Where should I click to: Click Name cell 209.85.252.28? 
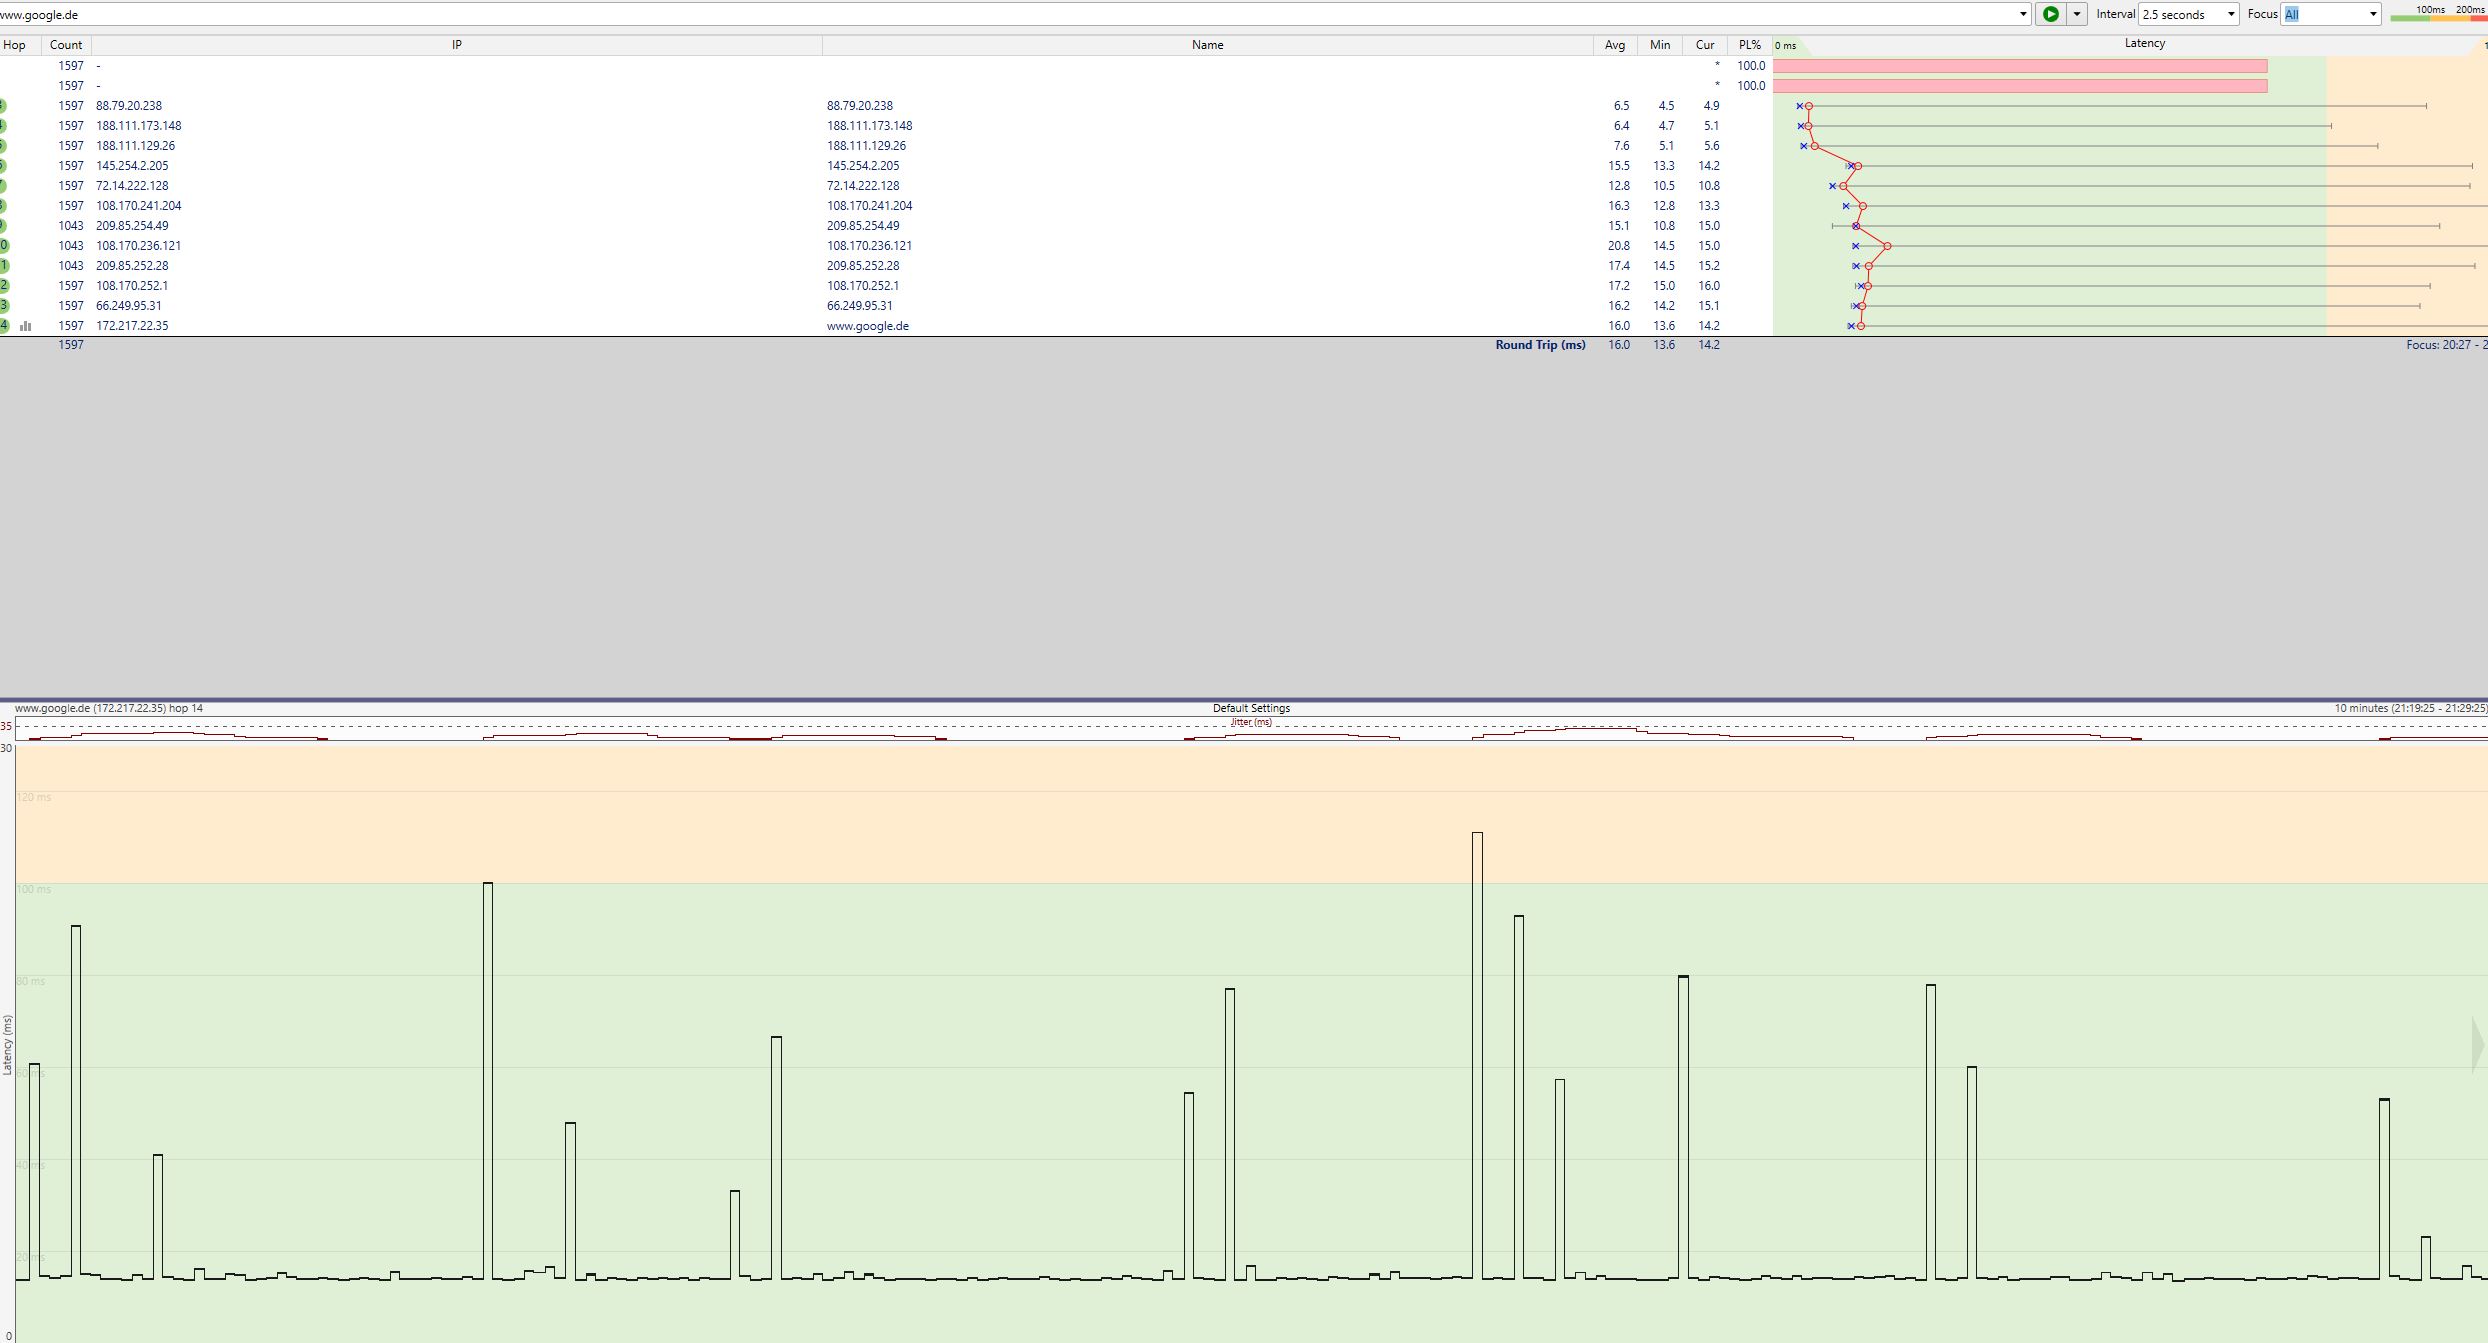(863, 266)
